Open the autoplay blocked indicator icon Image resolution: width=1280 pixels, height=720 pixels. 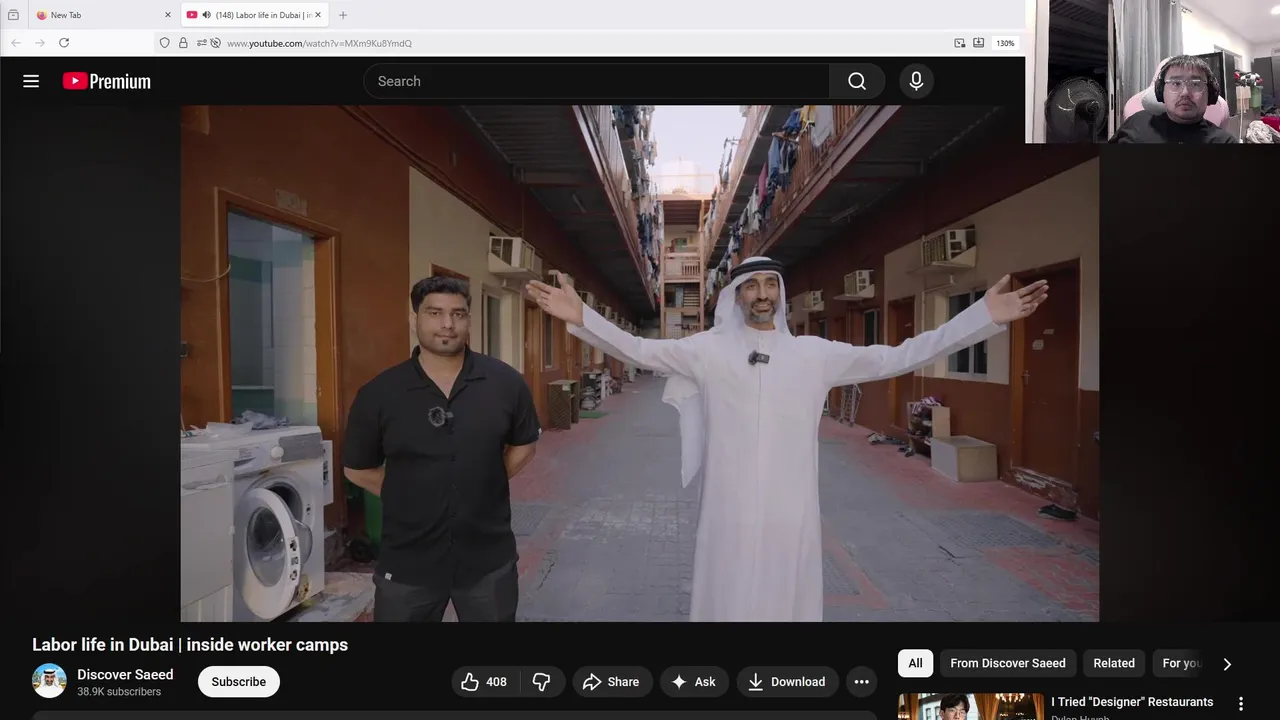[x=215, y=43]
